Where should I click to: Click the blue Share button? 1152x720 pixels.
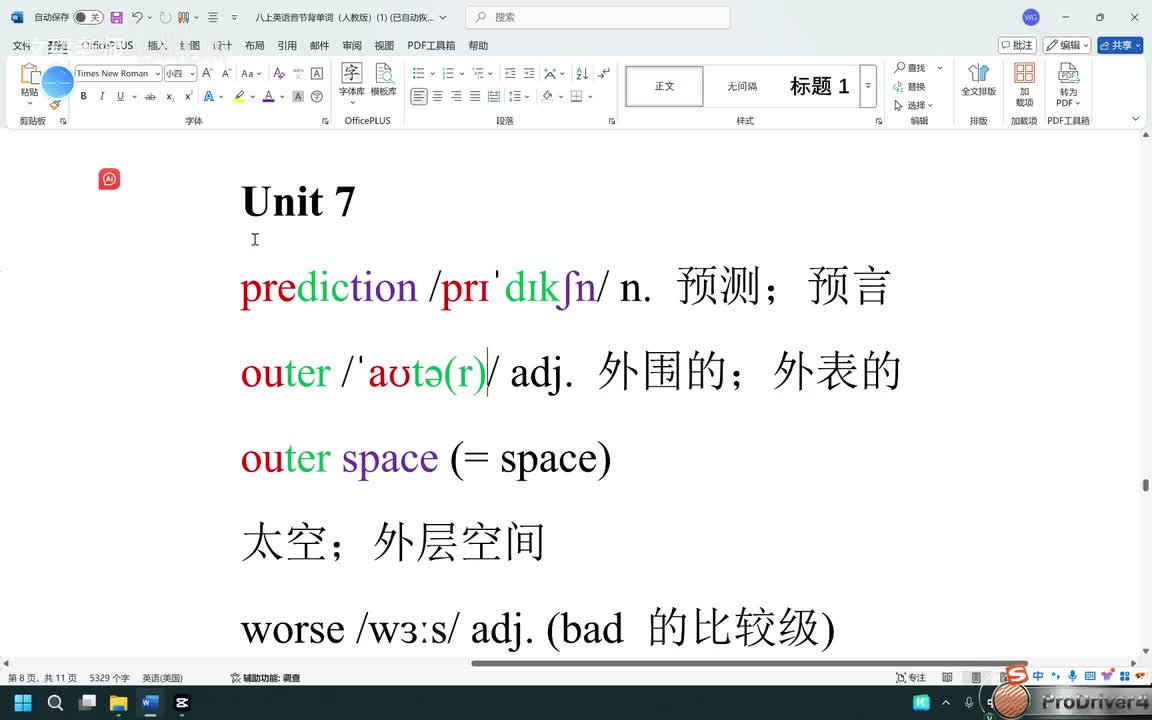click(1120, 46)
